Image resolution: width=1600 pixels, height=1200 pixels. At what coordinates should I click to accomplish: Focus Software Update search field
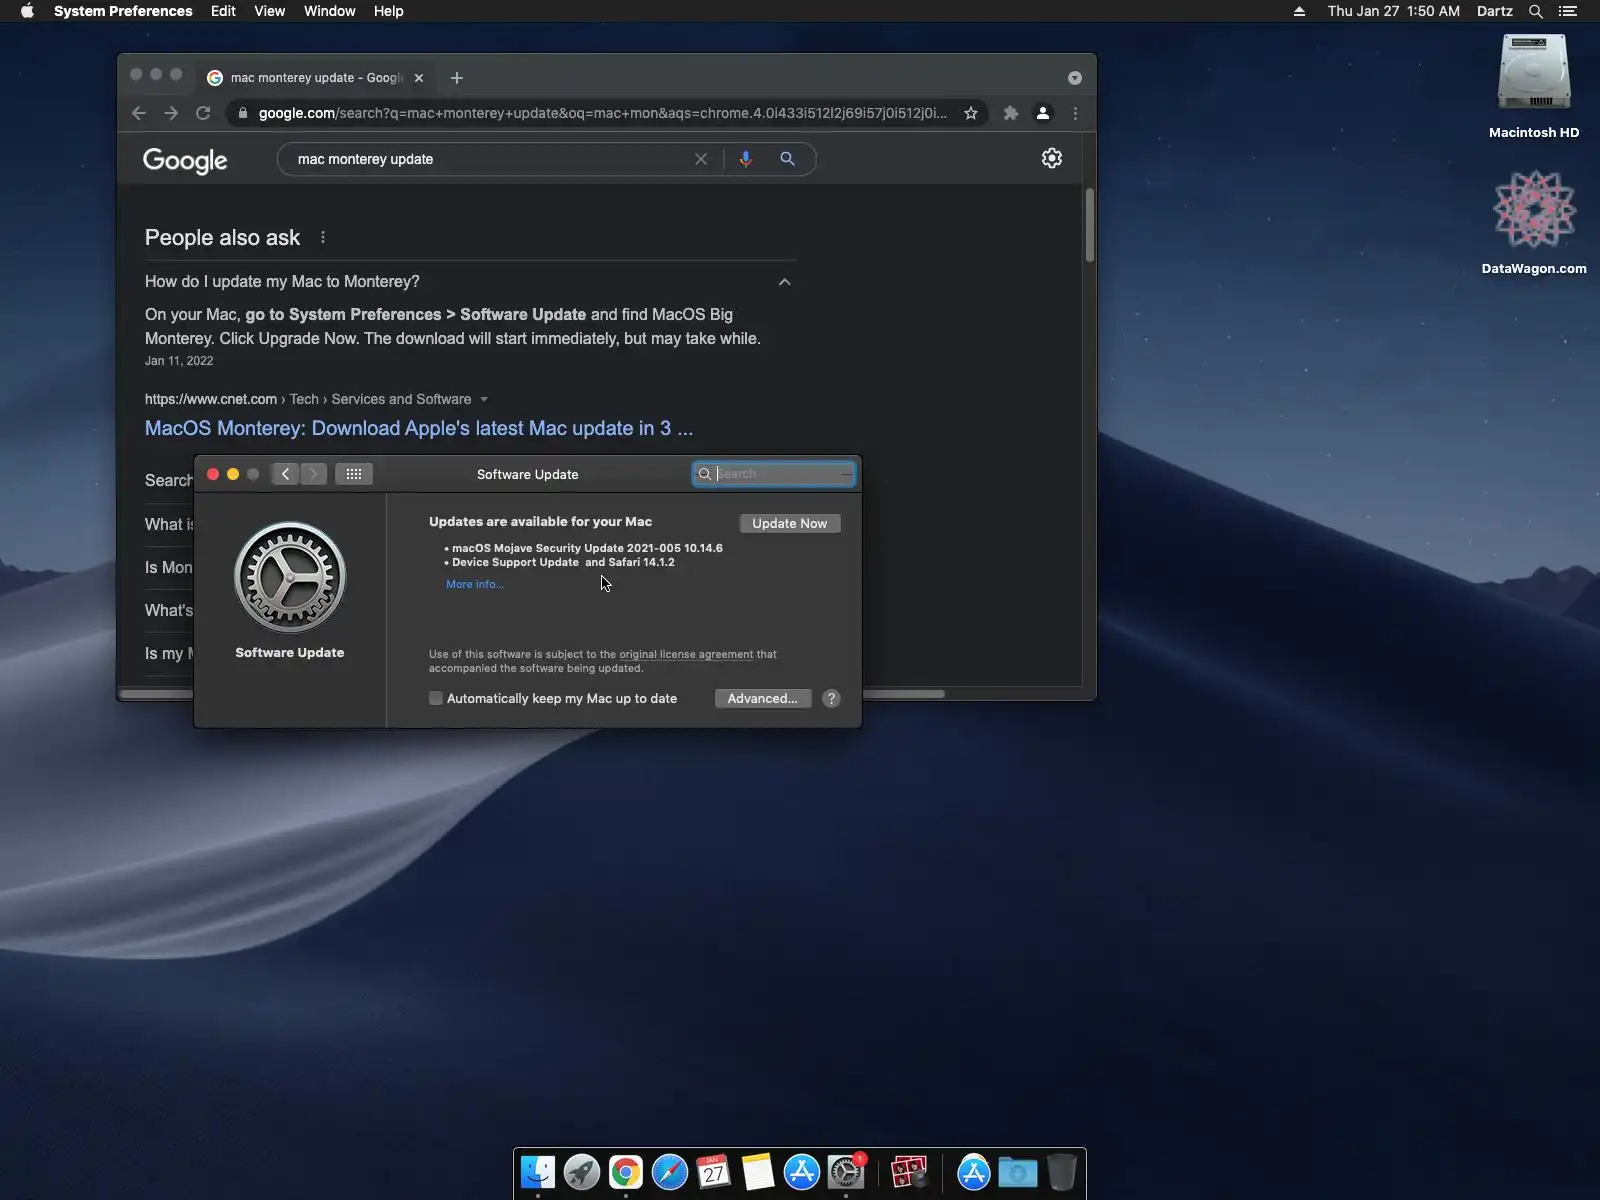774,474
